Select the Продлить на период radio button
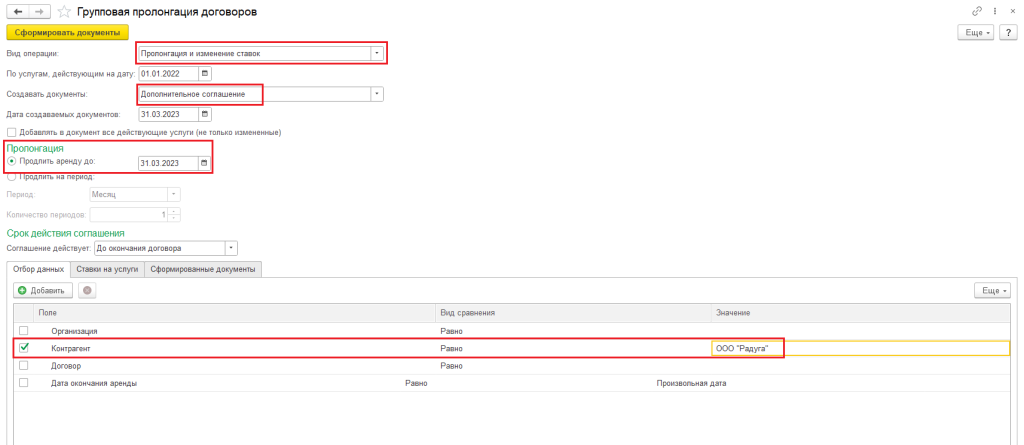 11,176
